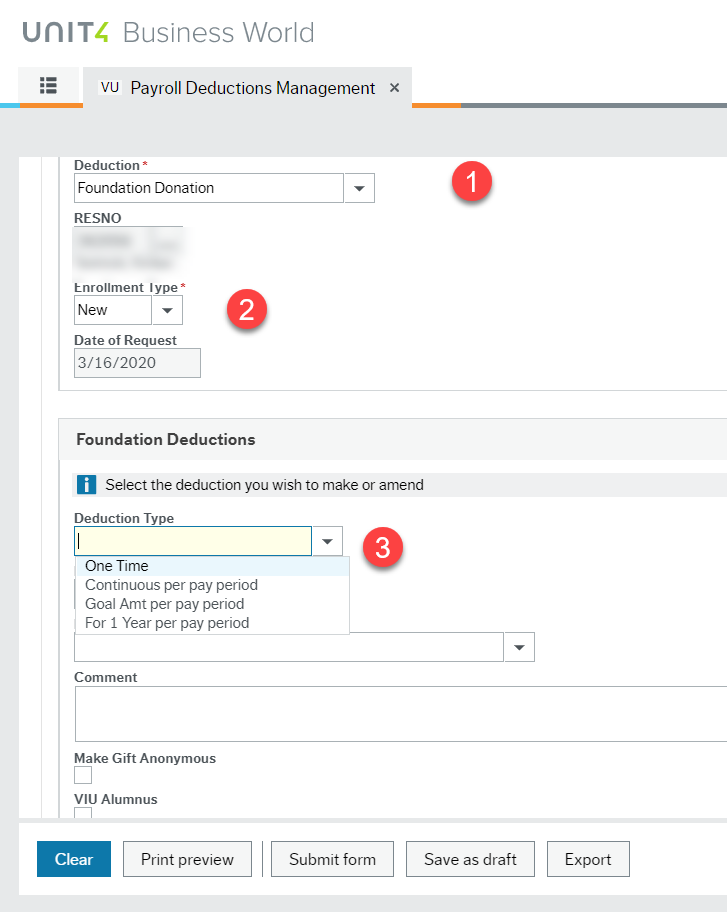Click Submit form

pyautogui.click(x=332, y=859)
